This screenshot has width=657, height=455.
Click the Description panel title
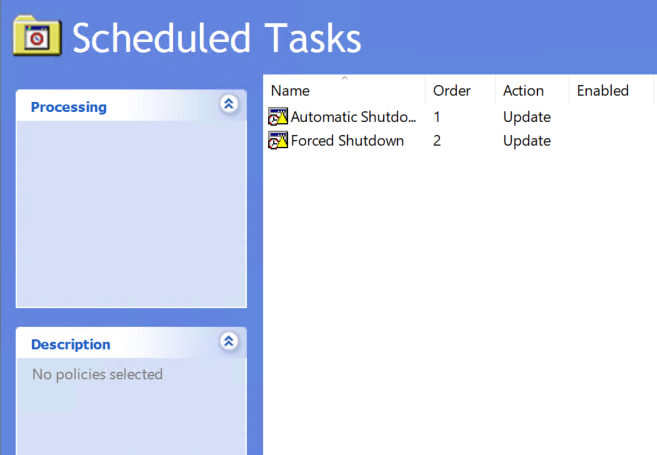tap(70, 345)
